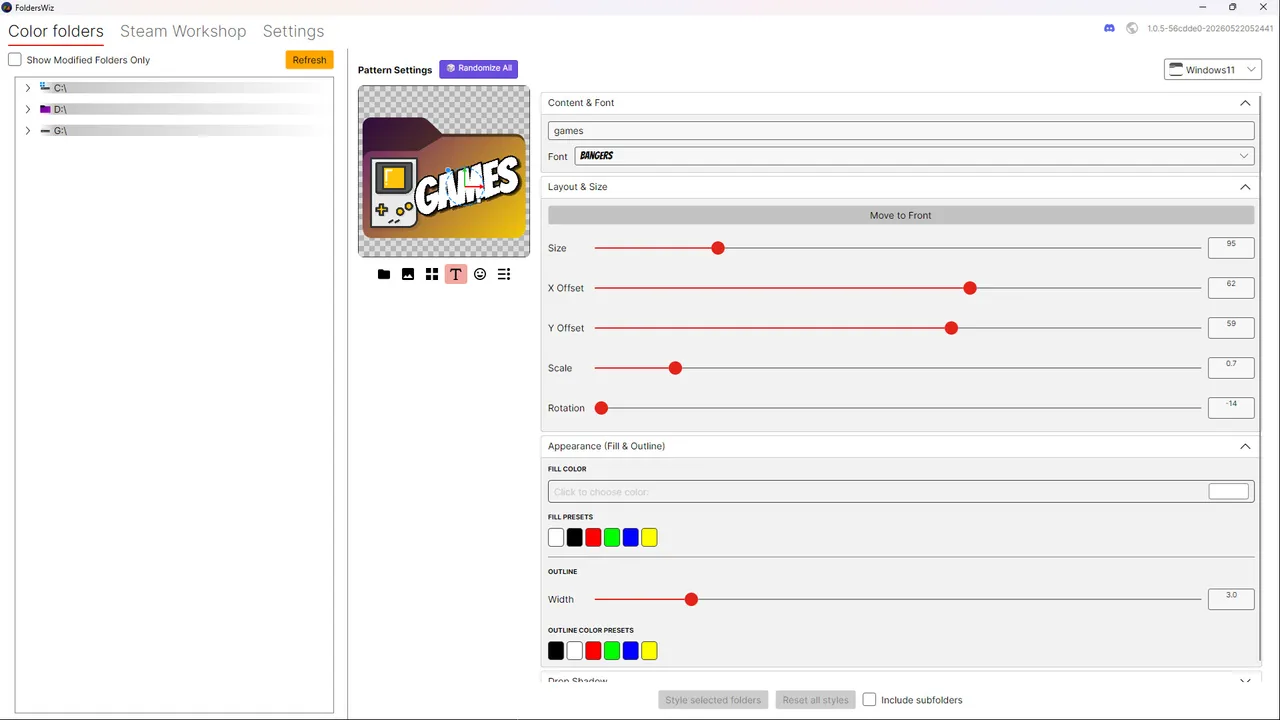Click the version number text 1.0.5
This screenshot has height=720, width=1280.
click(x=1210, y=28)
